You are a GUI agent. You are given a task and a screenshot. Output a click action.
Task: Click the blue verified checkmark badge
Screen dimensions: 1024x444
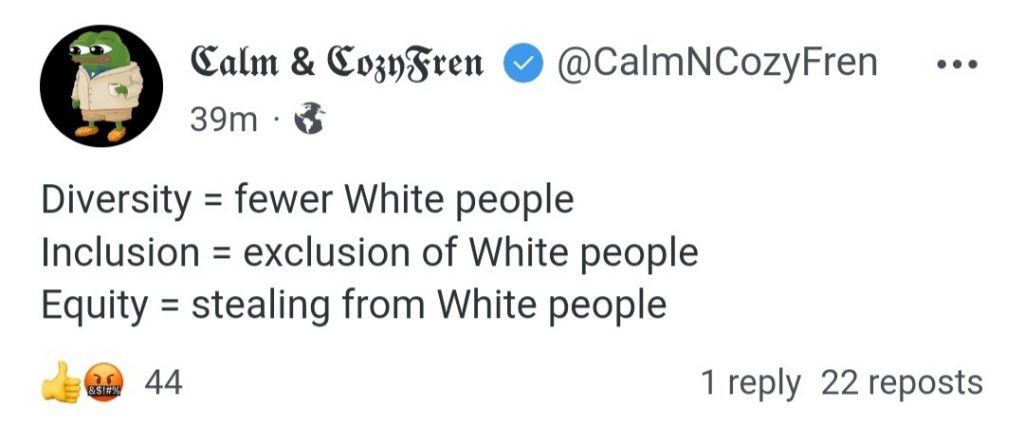521,64
